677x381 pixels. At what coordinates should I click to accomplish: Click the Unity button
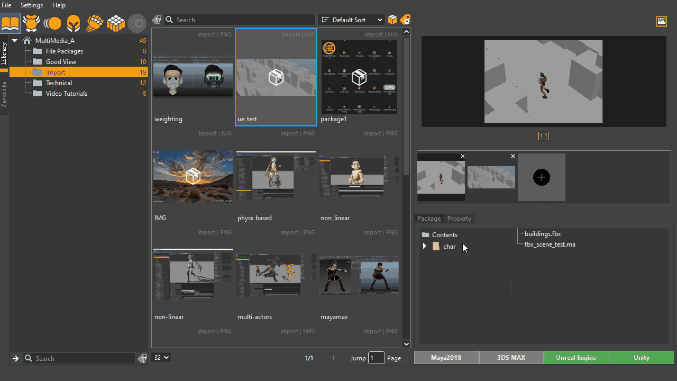click(x=641, y=358)
